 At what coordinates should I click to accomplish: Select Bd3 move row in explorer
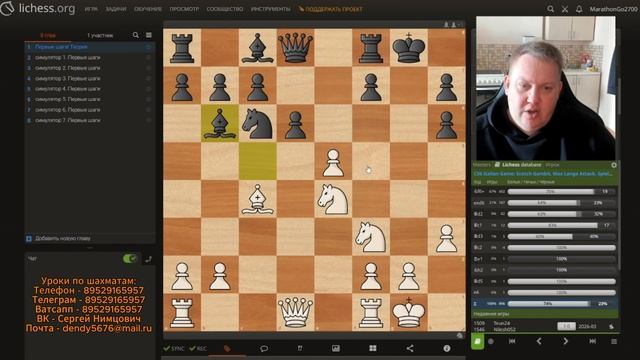coord(544,236)
